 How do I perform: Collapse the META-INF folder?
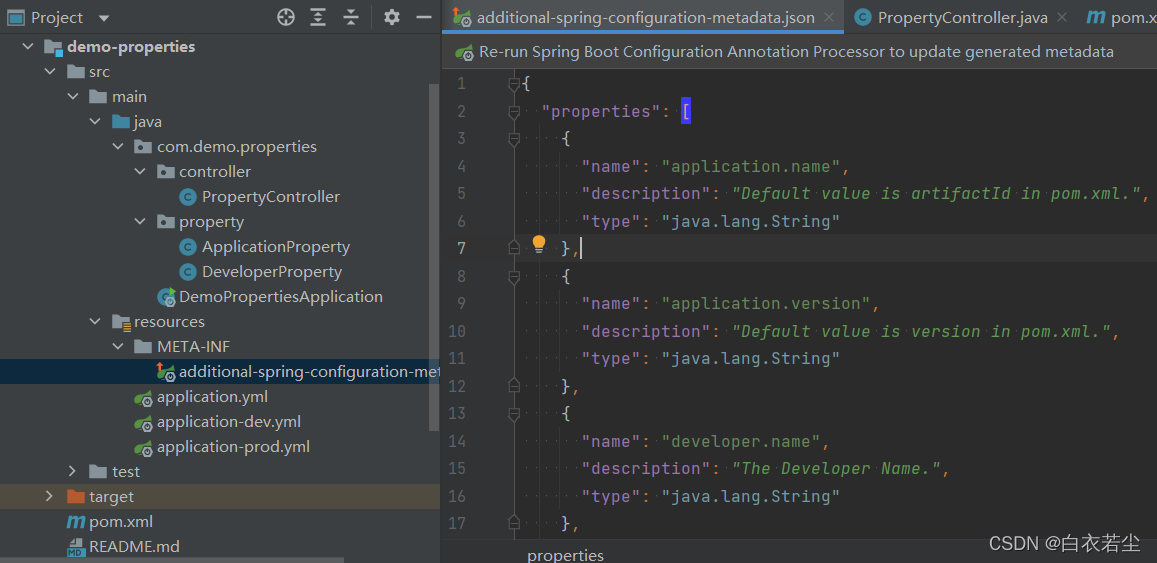(118, 347)
